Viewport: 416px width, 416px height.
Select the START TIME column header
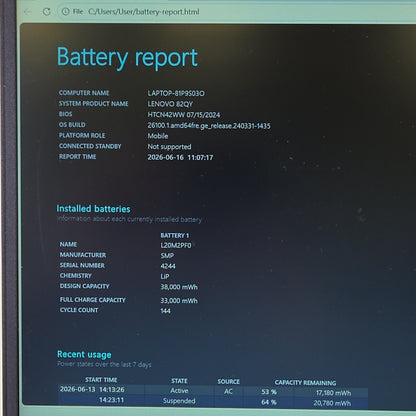pos(101,380)
